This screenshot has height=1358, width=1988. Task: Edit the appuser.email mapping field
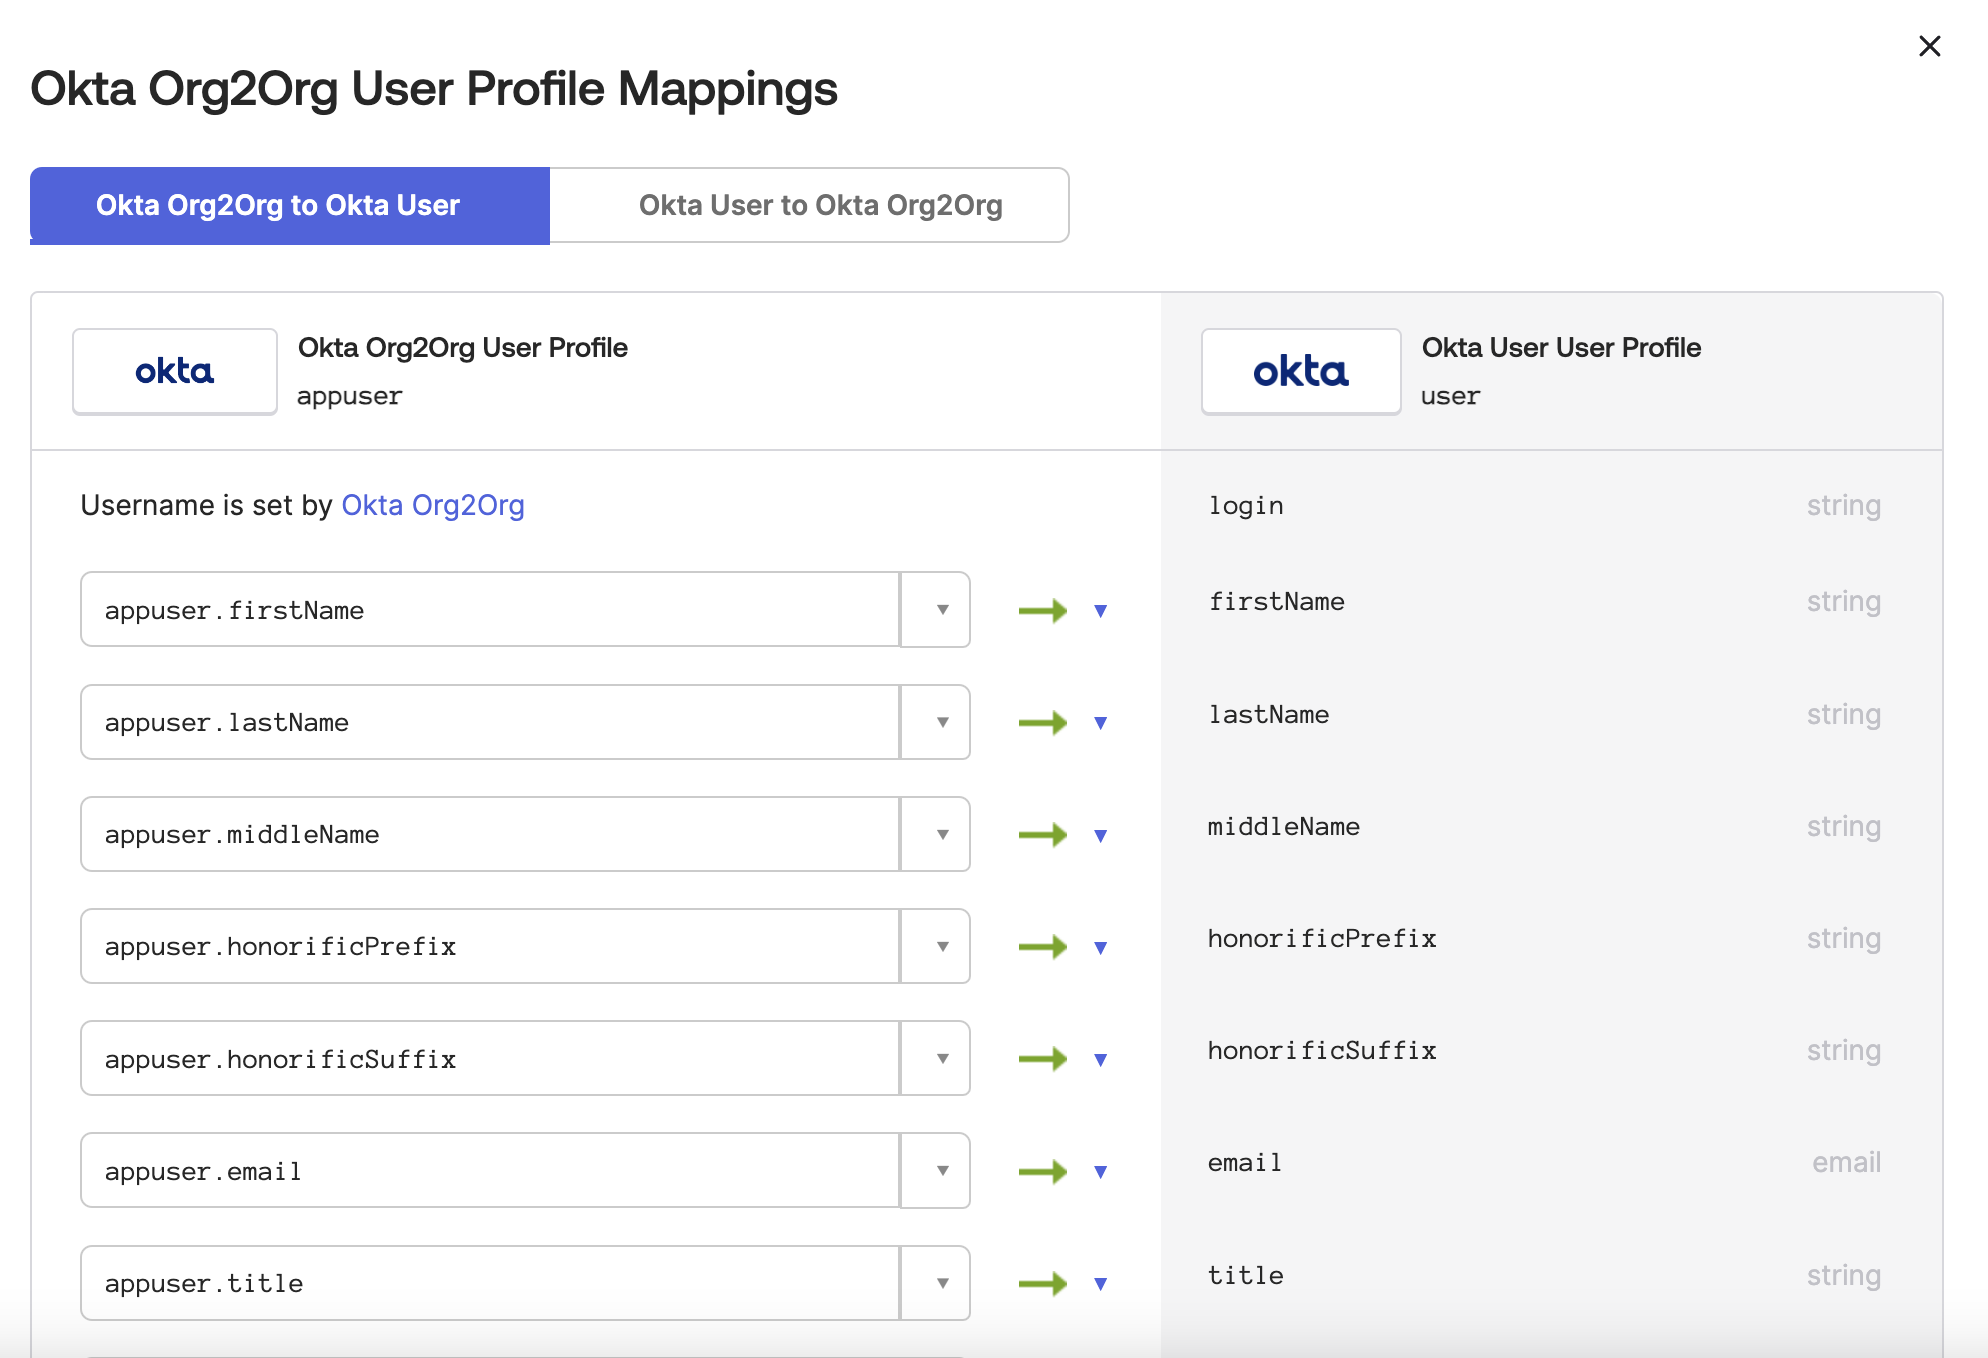click(x=490, y=1170)
